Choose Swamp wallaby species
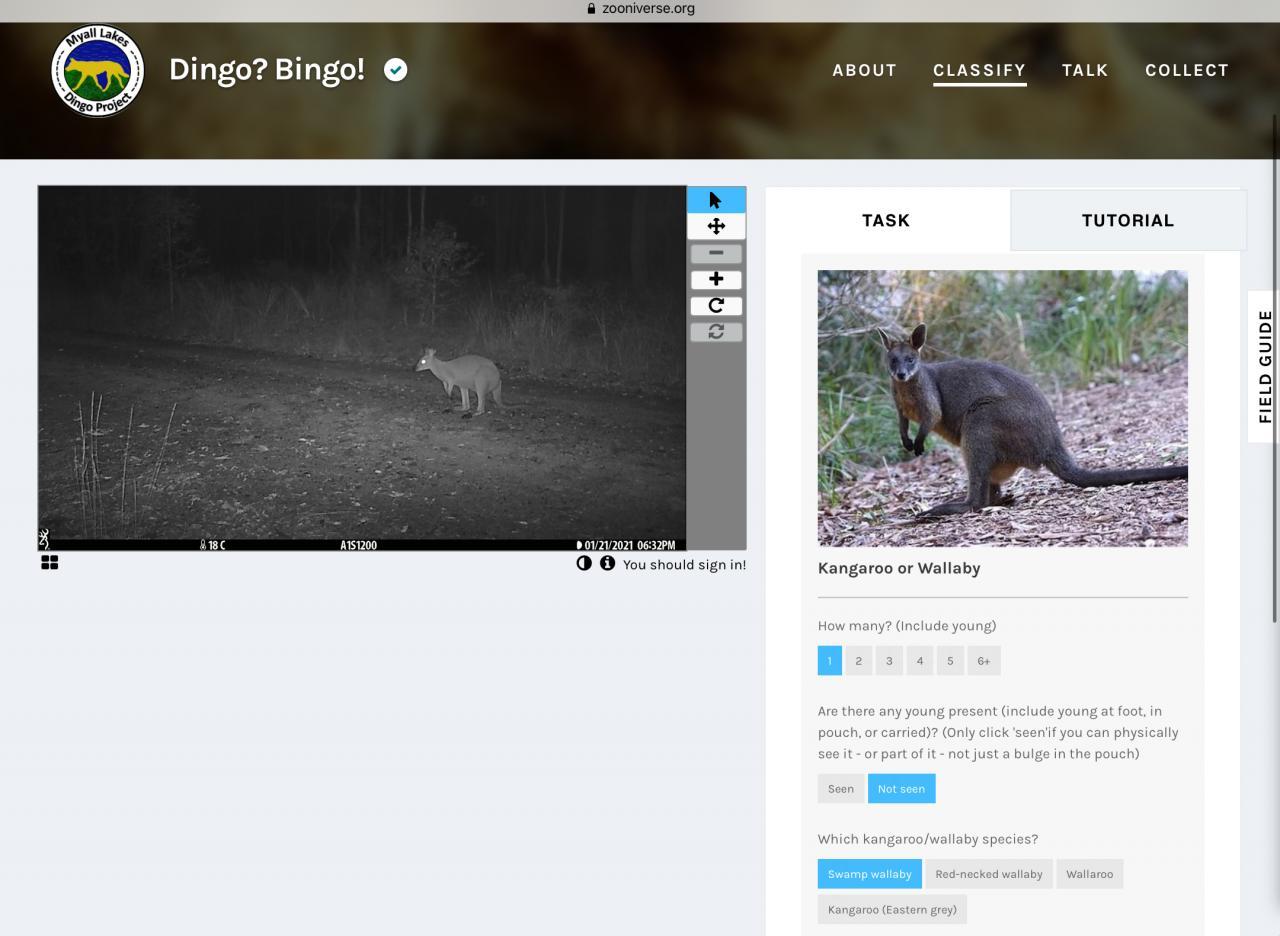1280x936 pixels. [870, 874]
